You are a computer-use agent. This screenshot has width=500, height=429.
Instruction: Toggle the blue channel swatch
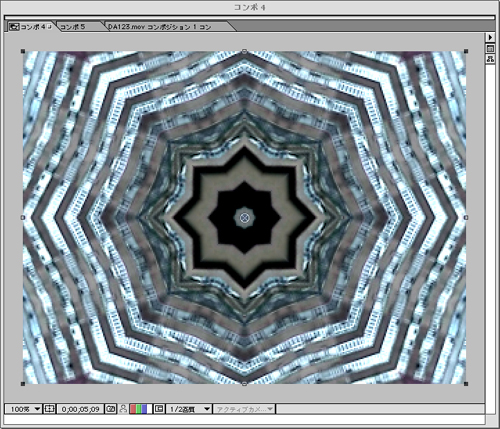(144, 409)
